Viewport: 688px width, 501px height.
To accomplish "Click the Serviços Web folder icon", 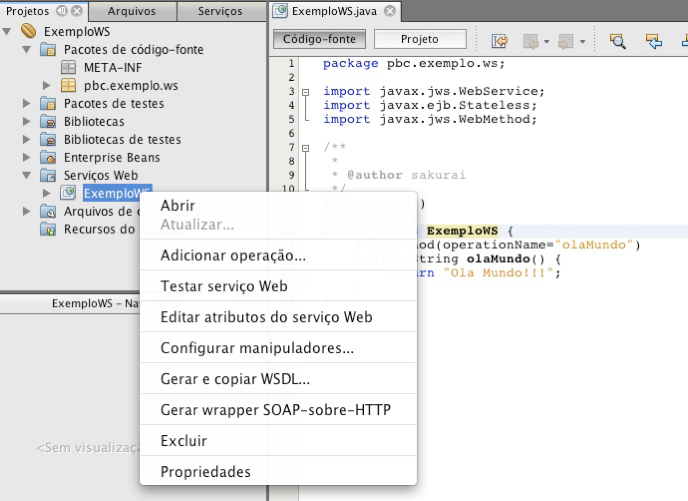I will [x=48, y=175].
